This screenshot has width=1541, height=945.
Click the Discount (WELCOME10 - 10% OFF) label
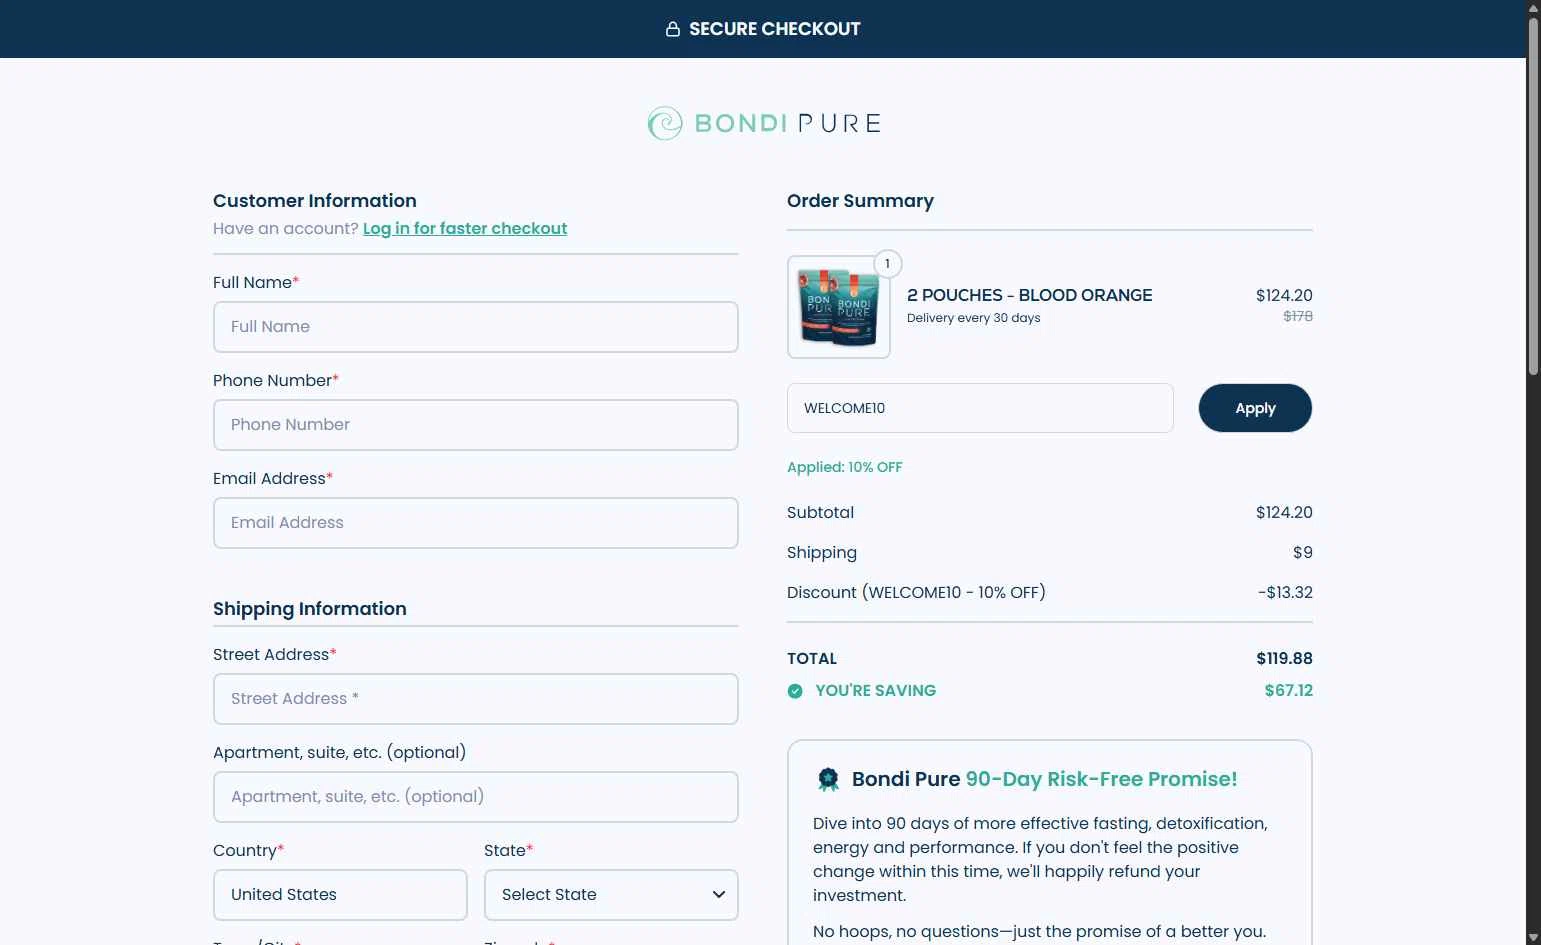(x=916, y=592)
